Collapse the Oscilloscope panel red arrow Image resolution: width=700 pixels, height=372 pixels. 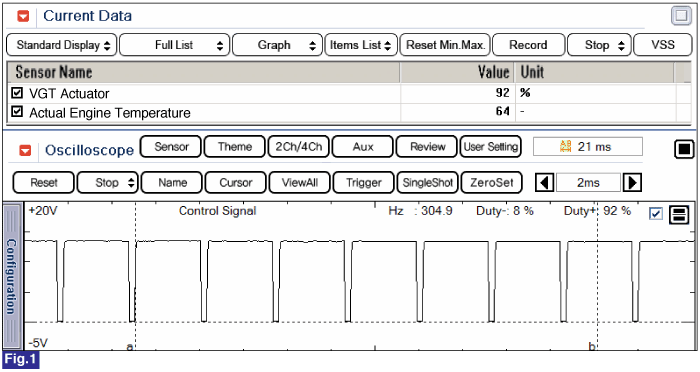coord(25,150)
